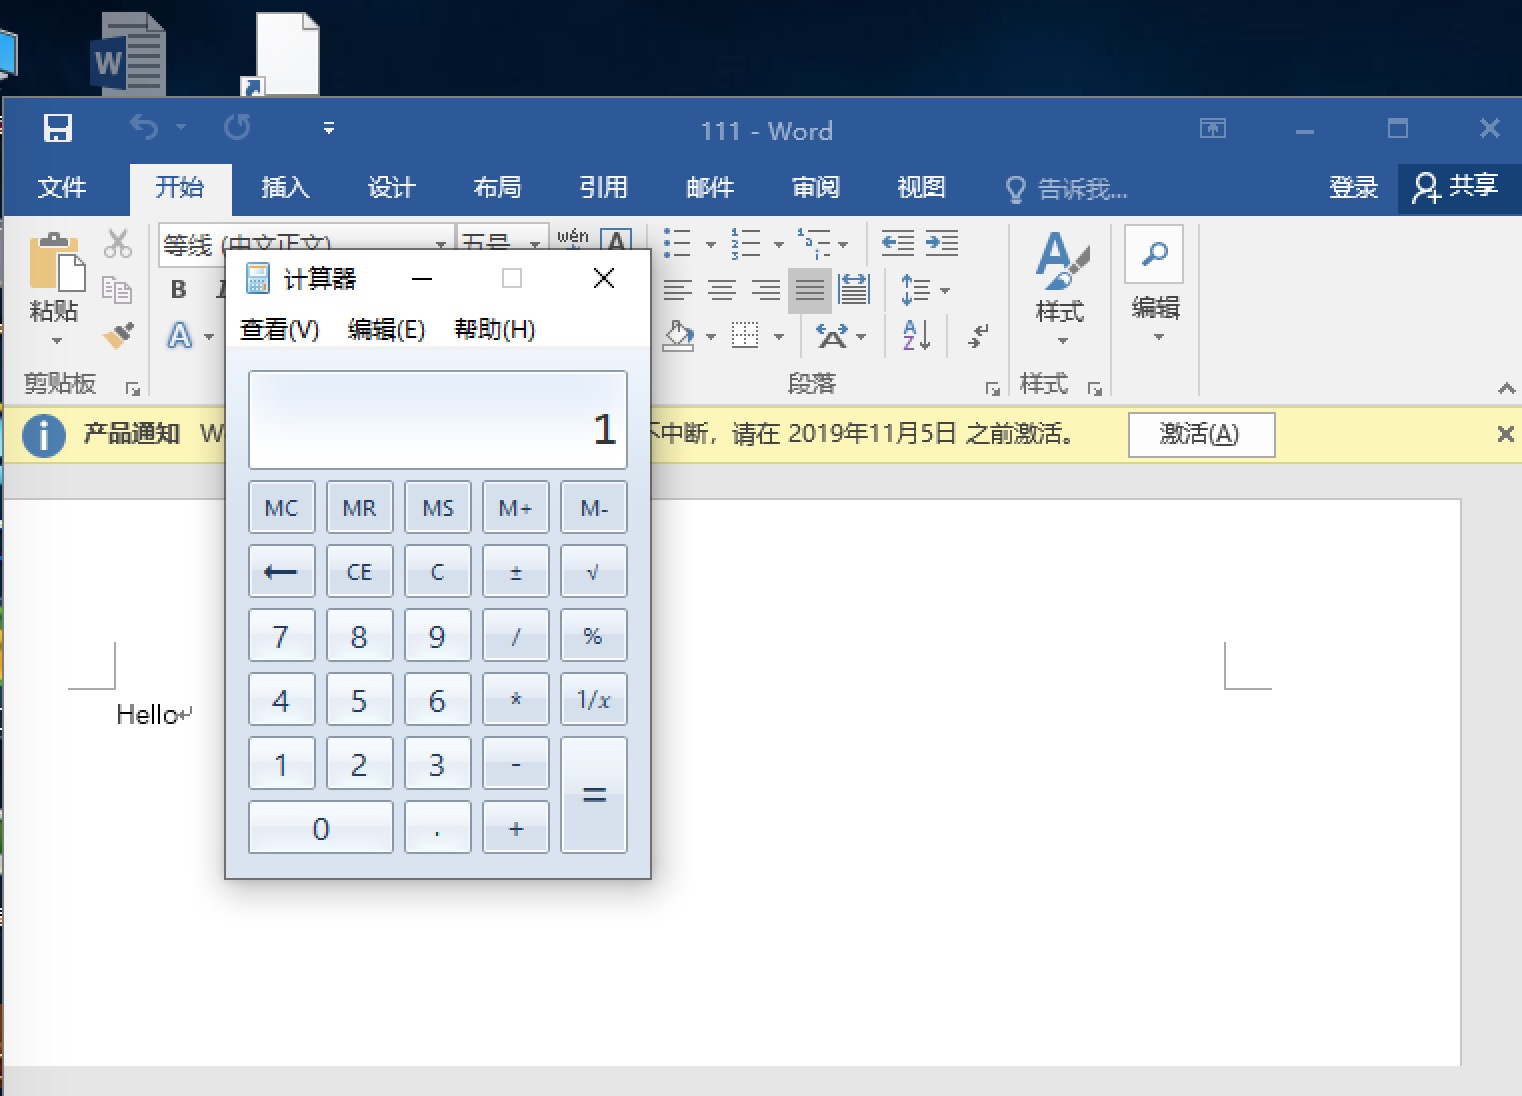The height and width of the screenshot is (1096, 1522).
Task: Save the document using the floppy disk icon
Action: [58, 128]
